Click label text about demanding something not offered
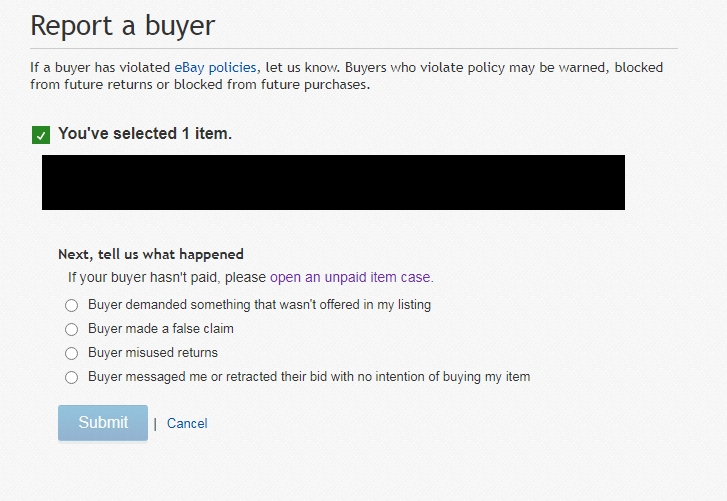This screenshot has width=727, height=501. [x=260, y=304]
